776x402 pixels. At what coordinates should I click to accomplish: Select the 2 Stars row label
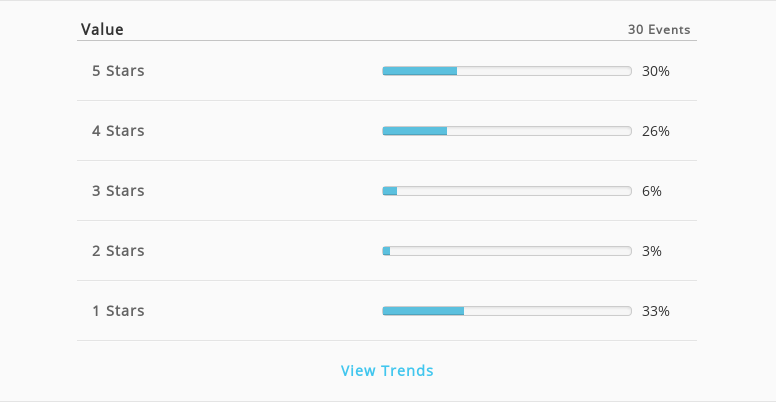point(118,251)
